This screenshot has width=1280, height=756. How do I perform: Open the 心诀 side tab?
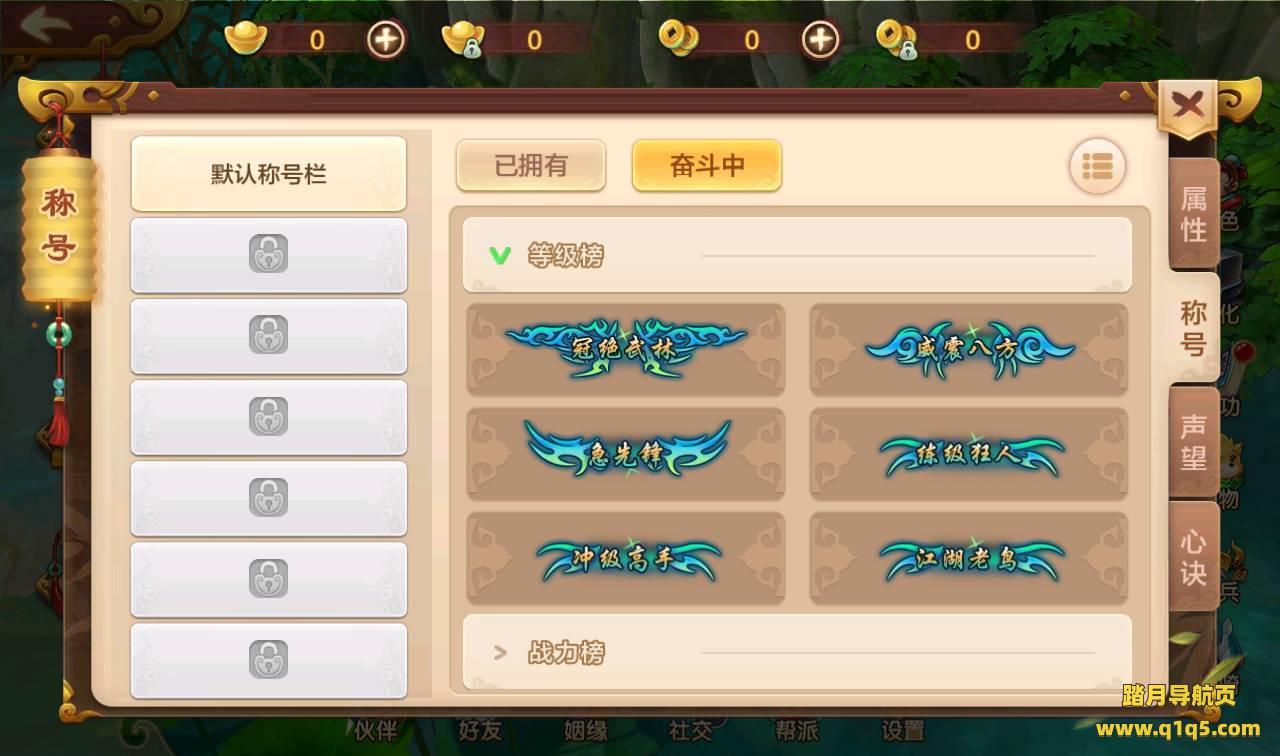point(1194,556)
